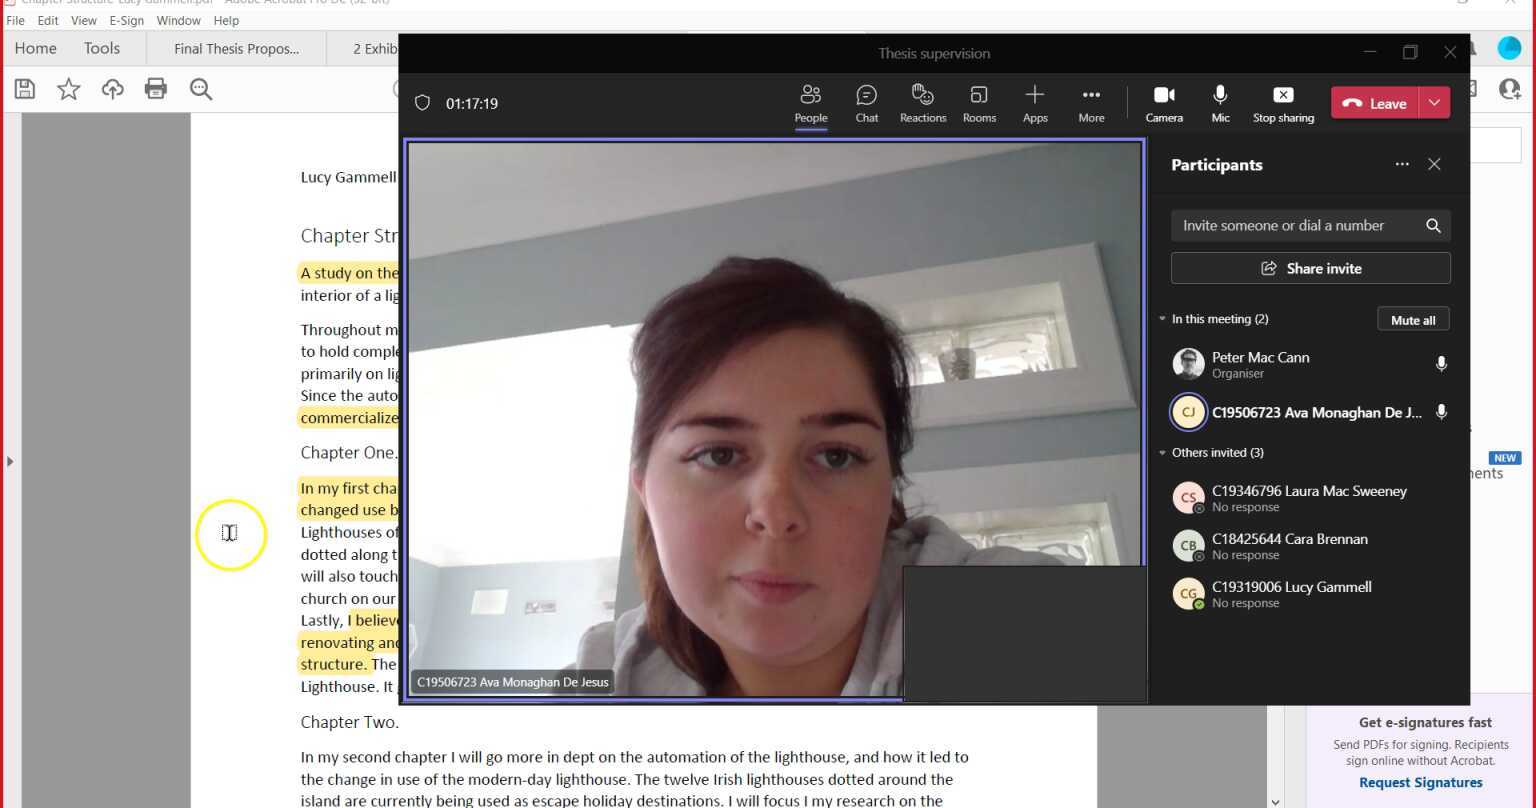
Task: Click the Share invite button
Action: pyautogui.click(x=1310, y=268)
